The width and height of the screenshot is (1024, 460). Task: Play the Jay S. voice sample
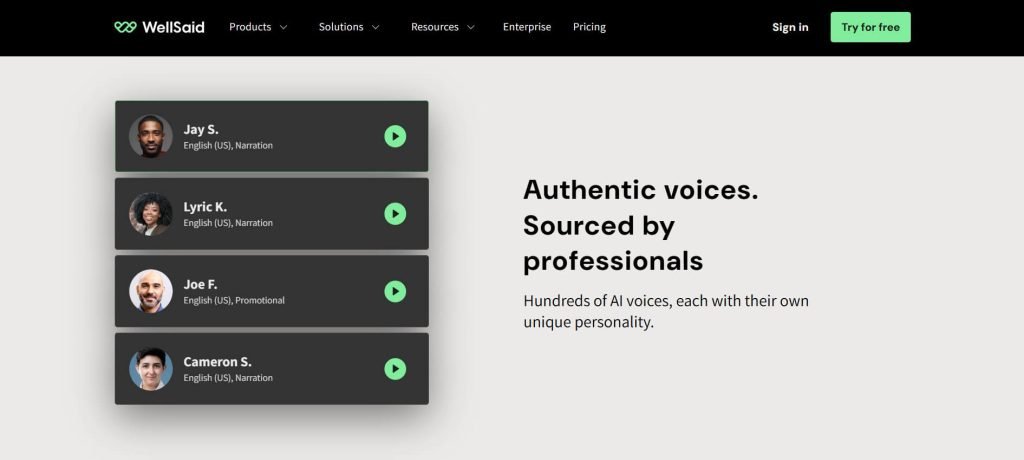coord(395,136)
